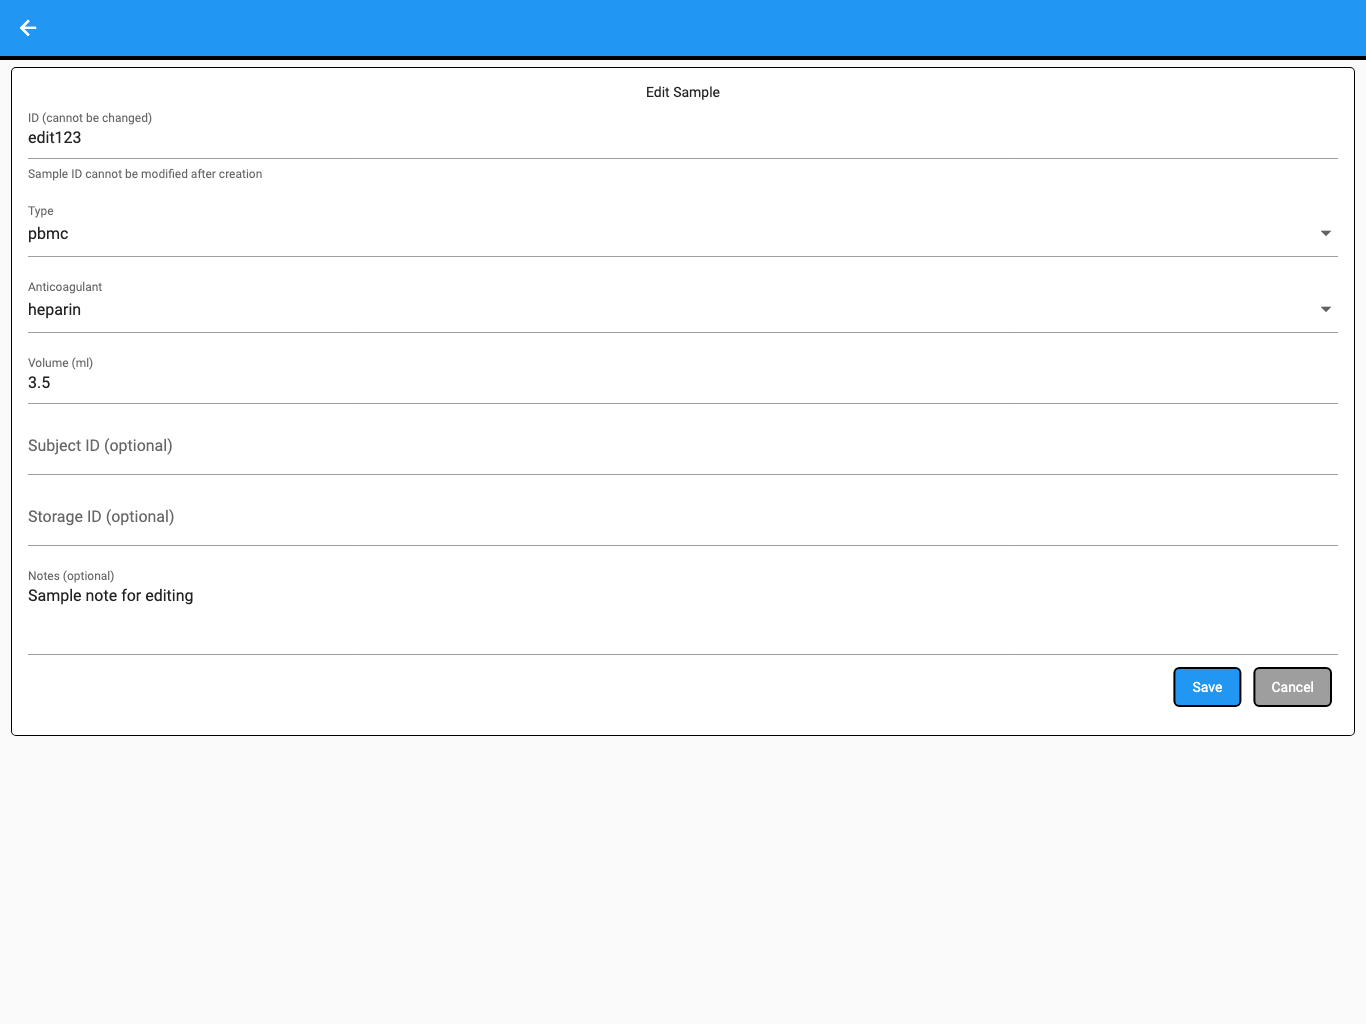The image size is (1366, 1024).
Task: Click 'Sample ID cannot be modified after creation' text
Action: [145, 174]
